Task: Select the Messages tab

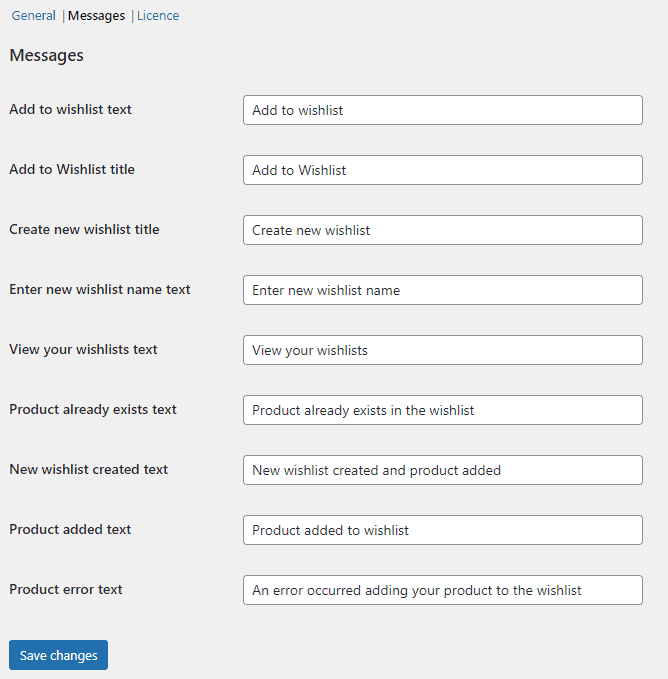Action: (96, 16)
